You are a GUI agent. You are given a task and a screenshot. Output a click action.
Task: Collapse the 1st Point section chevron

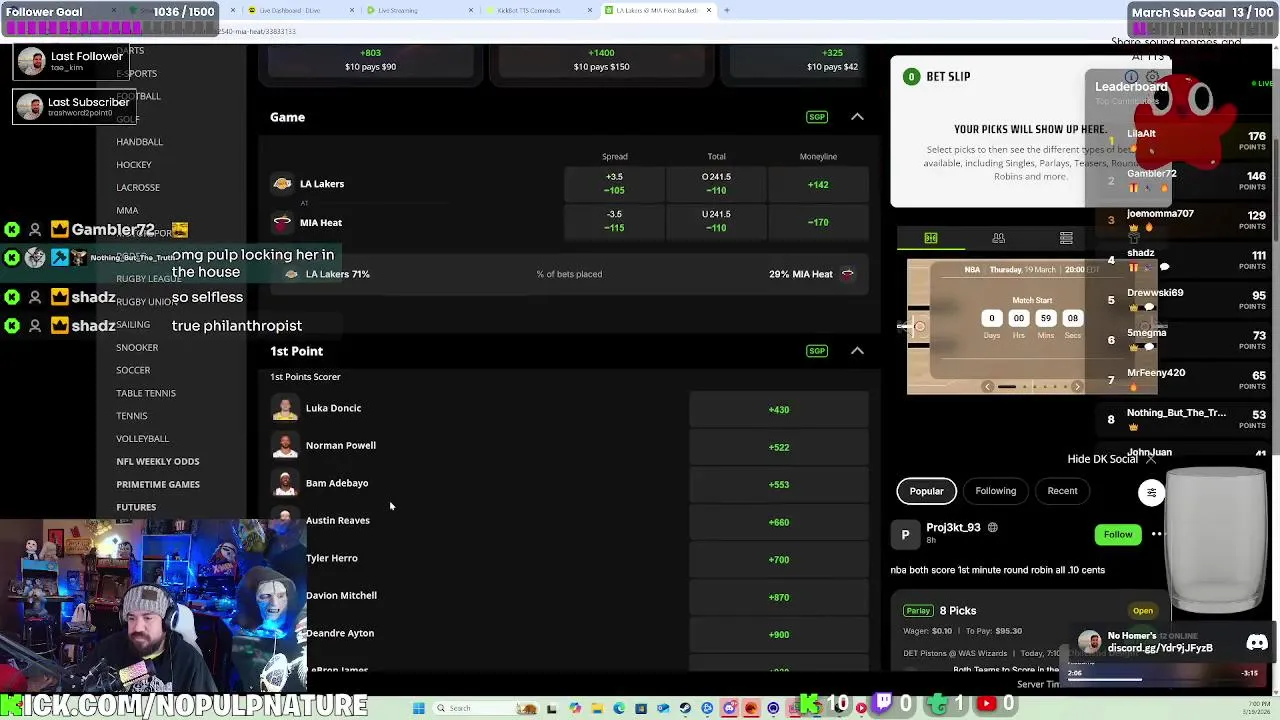(x=857, y=351)
